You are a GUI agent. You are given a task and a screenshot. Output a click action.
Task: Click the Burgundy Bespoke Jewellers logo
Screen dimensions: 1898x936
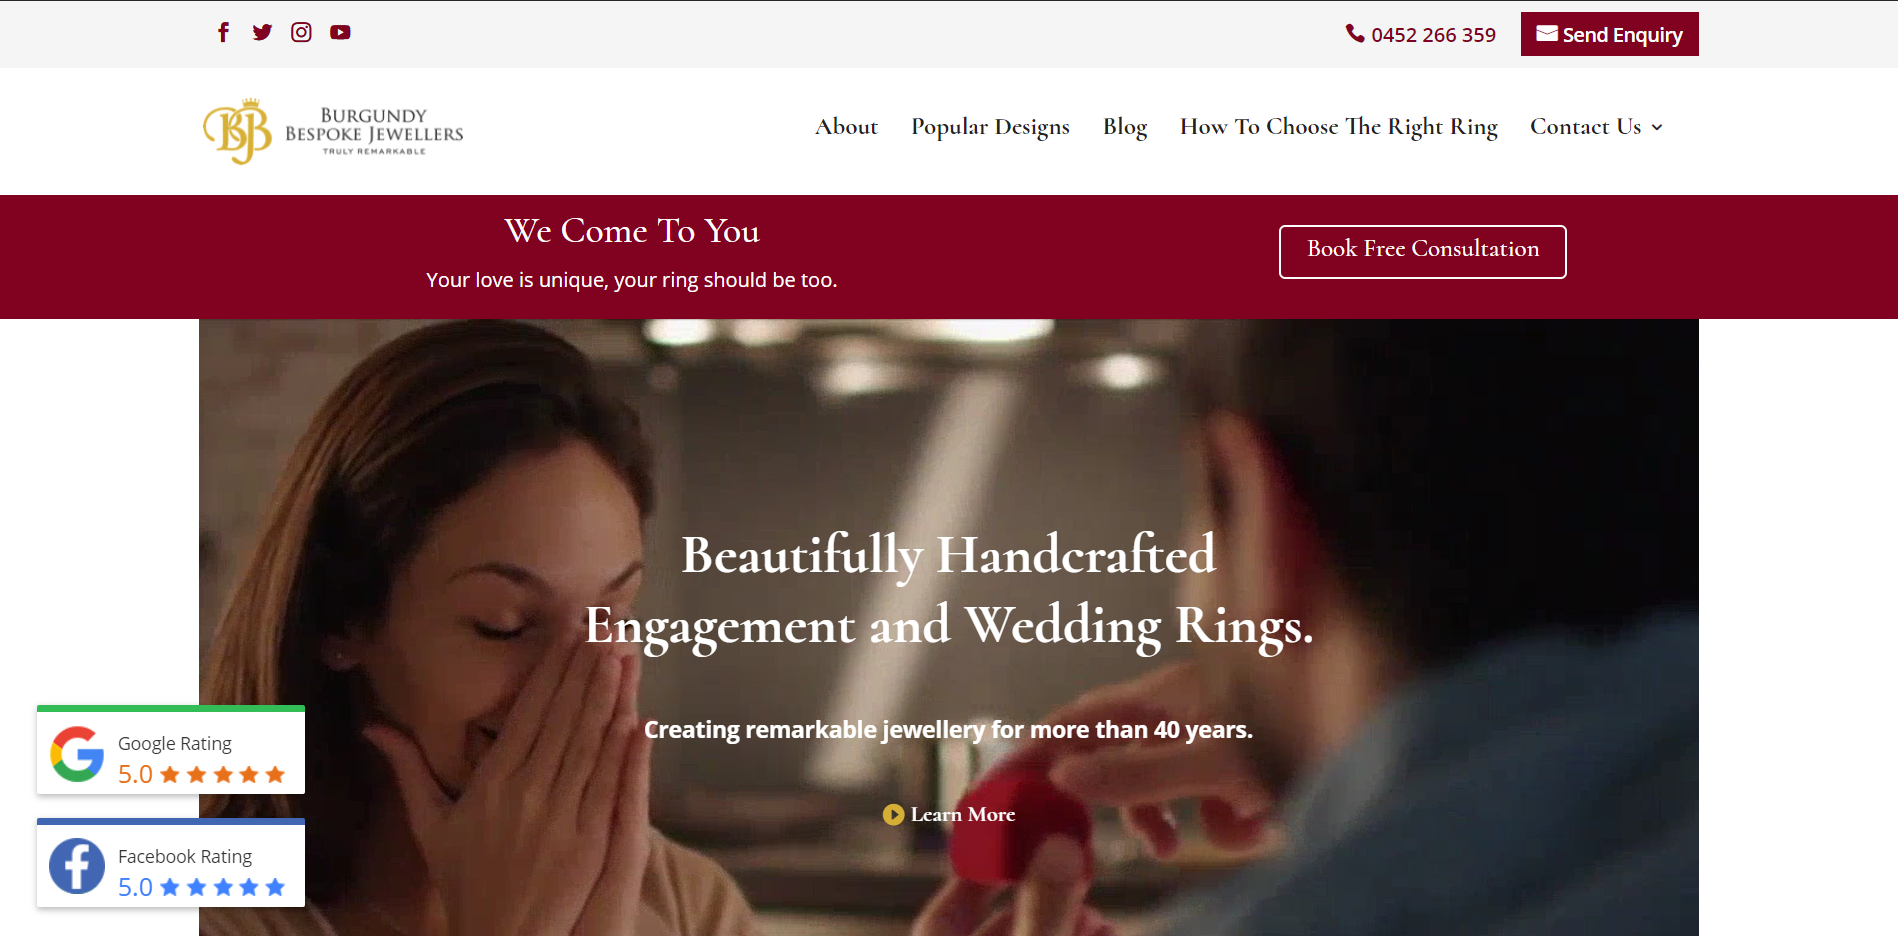point(334,132)
